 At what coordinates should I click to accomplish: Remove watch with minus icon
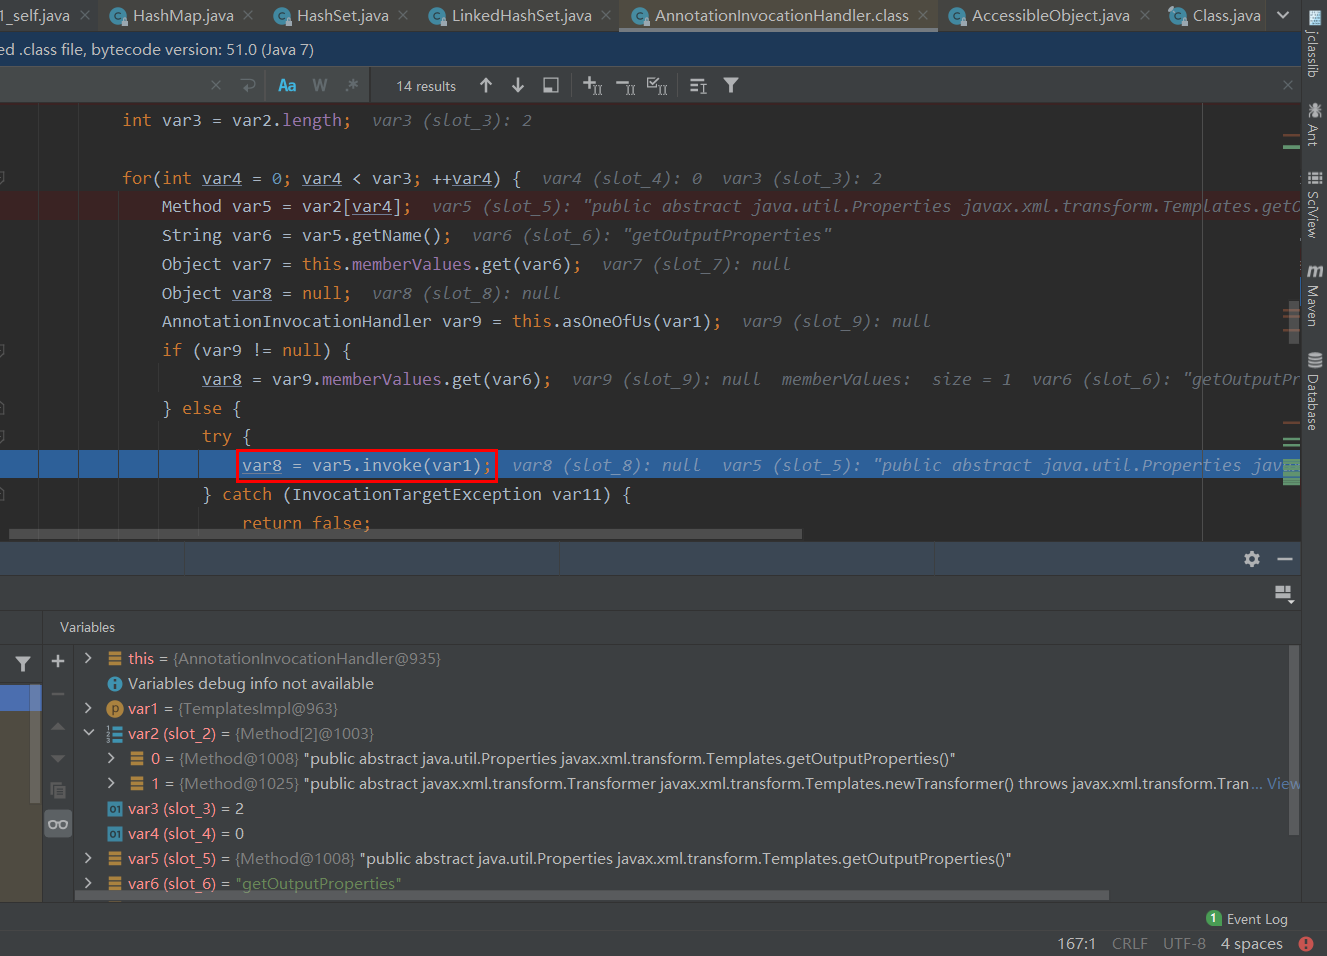(x=58, y=693)
